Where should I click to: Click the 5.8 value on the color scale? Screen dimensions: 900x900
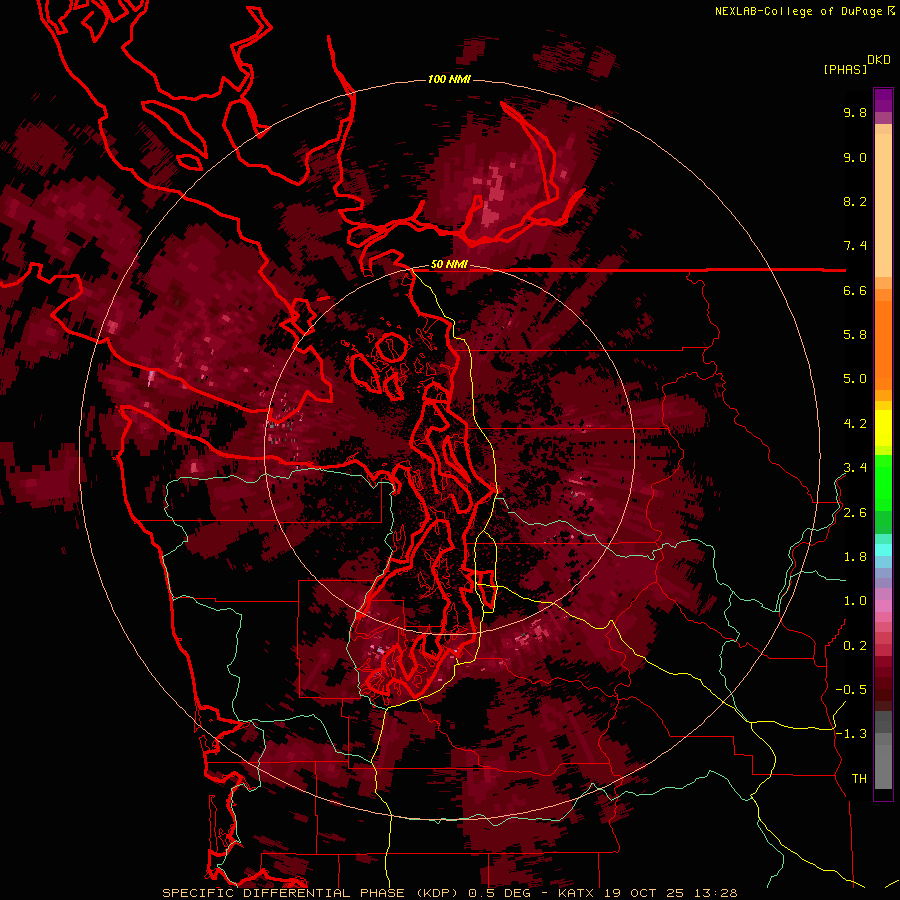pos(855,335)
